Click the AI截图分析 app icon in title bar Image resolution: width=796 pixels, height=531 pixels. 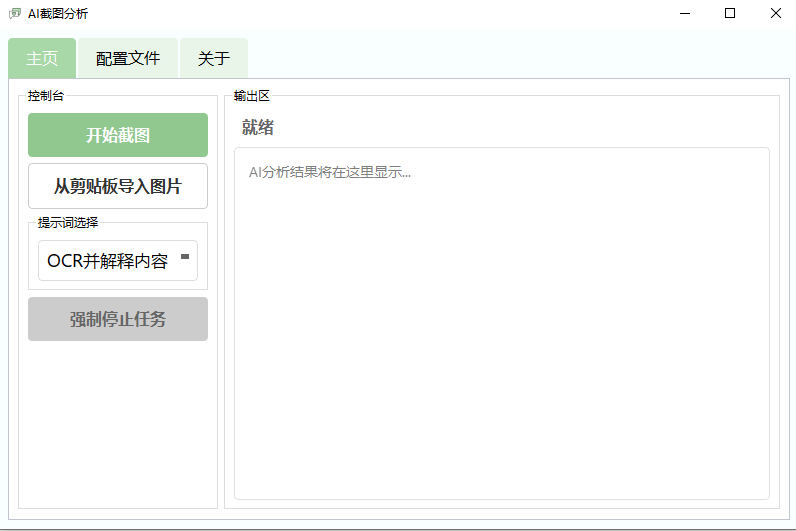[14, 14]
